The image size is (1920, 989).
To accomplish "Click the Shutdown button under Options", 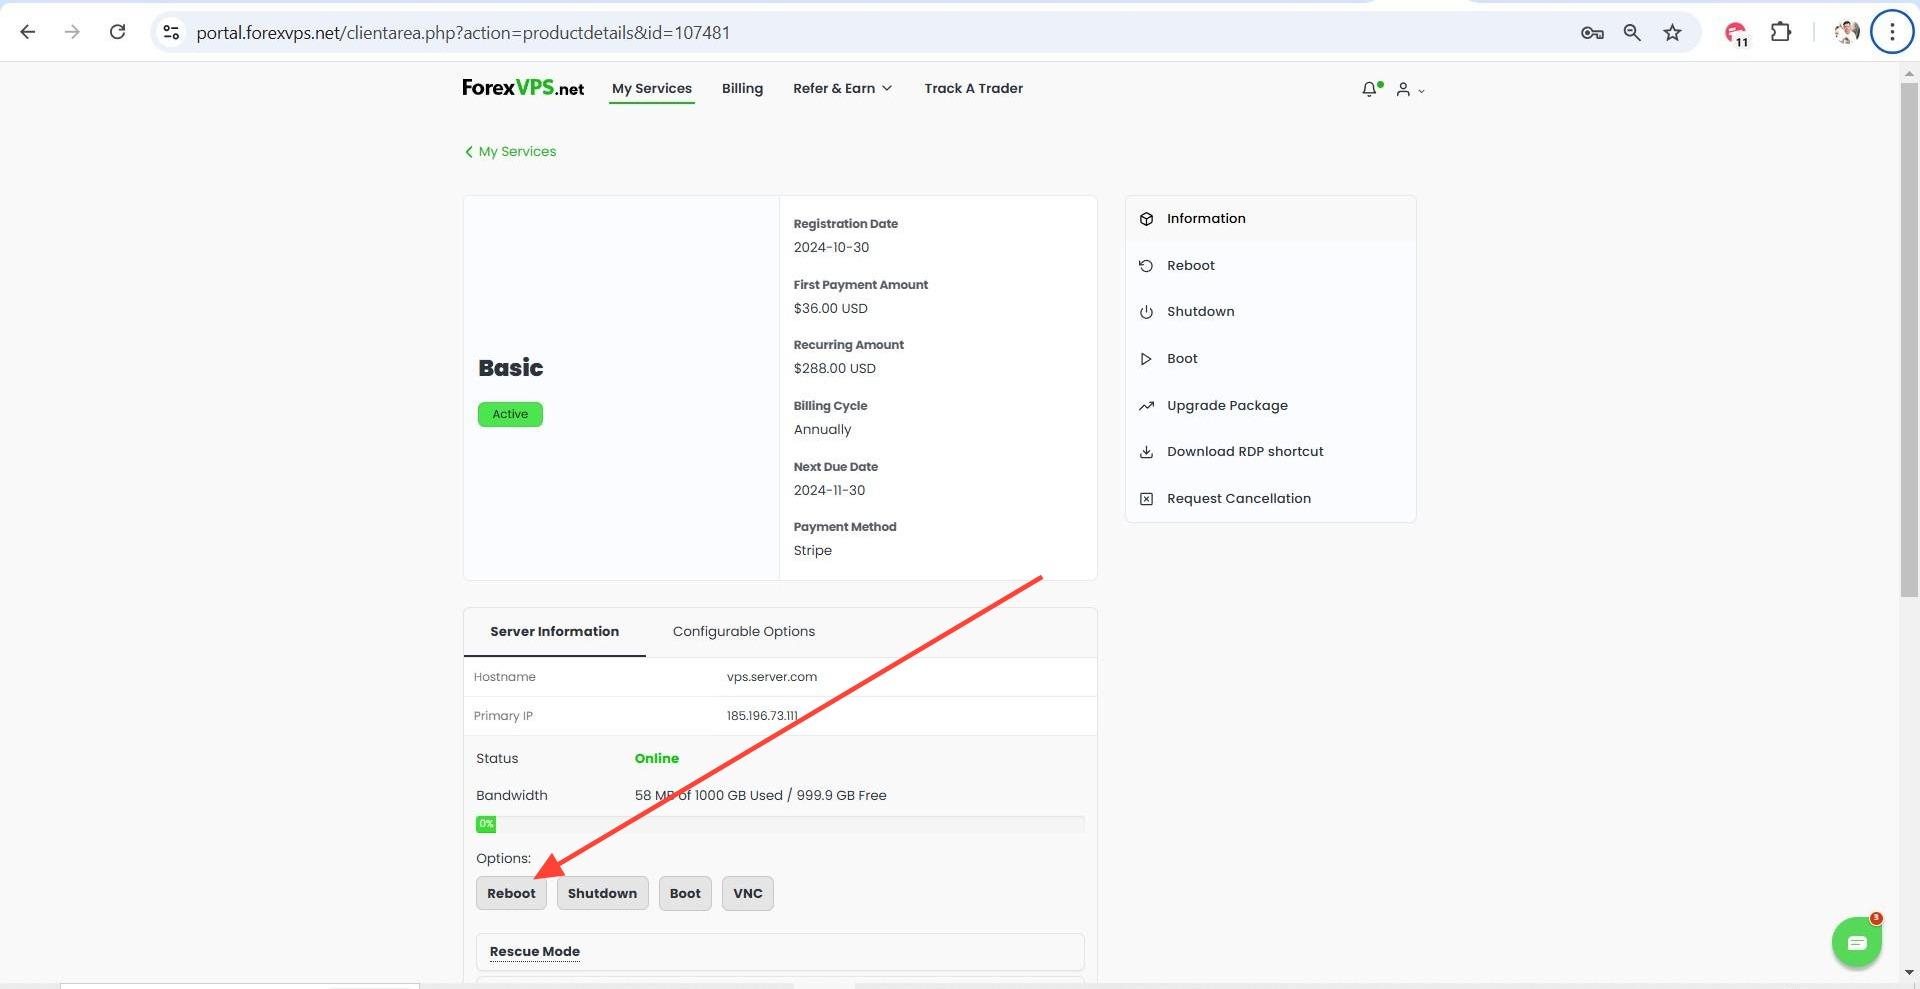I will (x=602, y=894).
